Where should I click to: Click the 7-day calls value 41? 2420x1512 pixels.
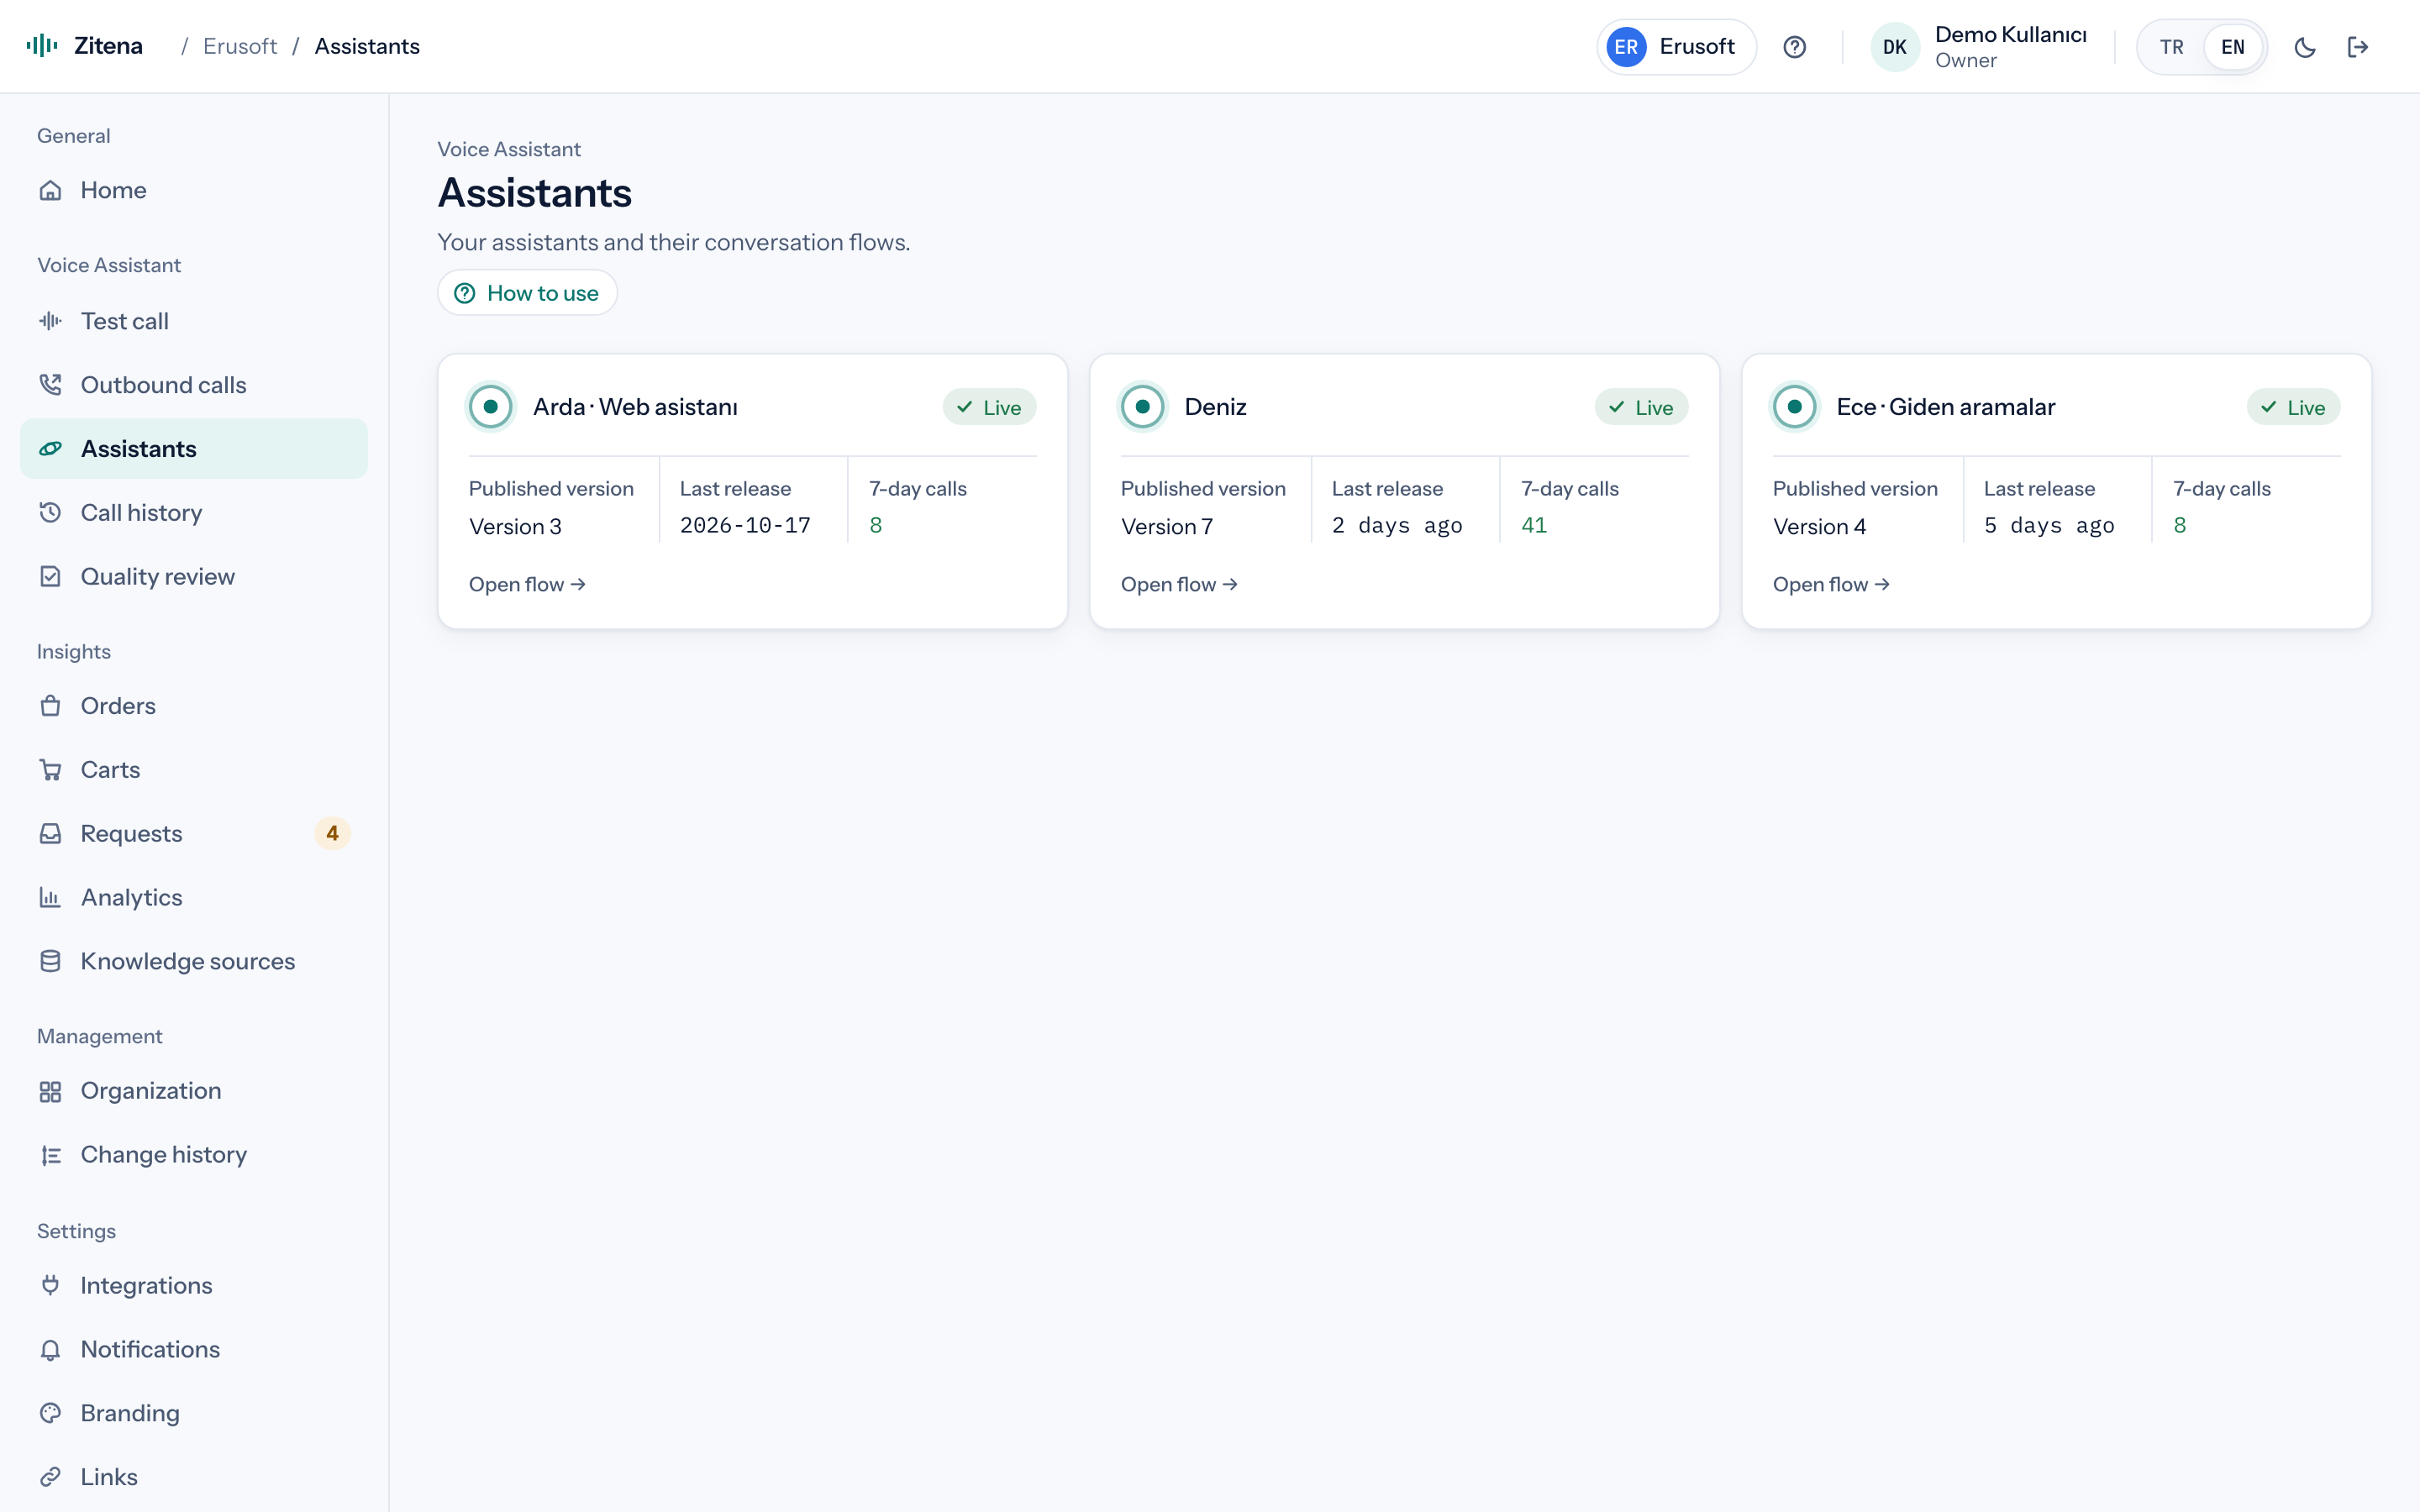point(1534,525)
